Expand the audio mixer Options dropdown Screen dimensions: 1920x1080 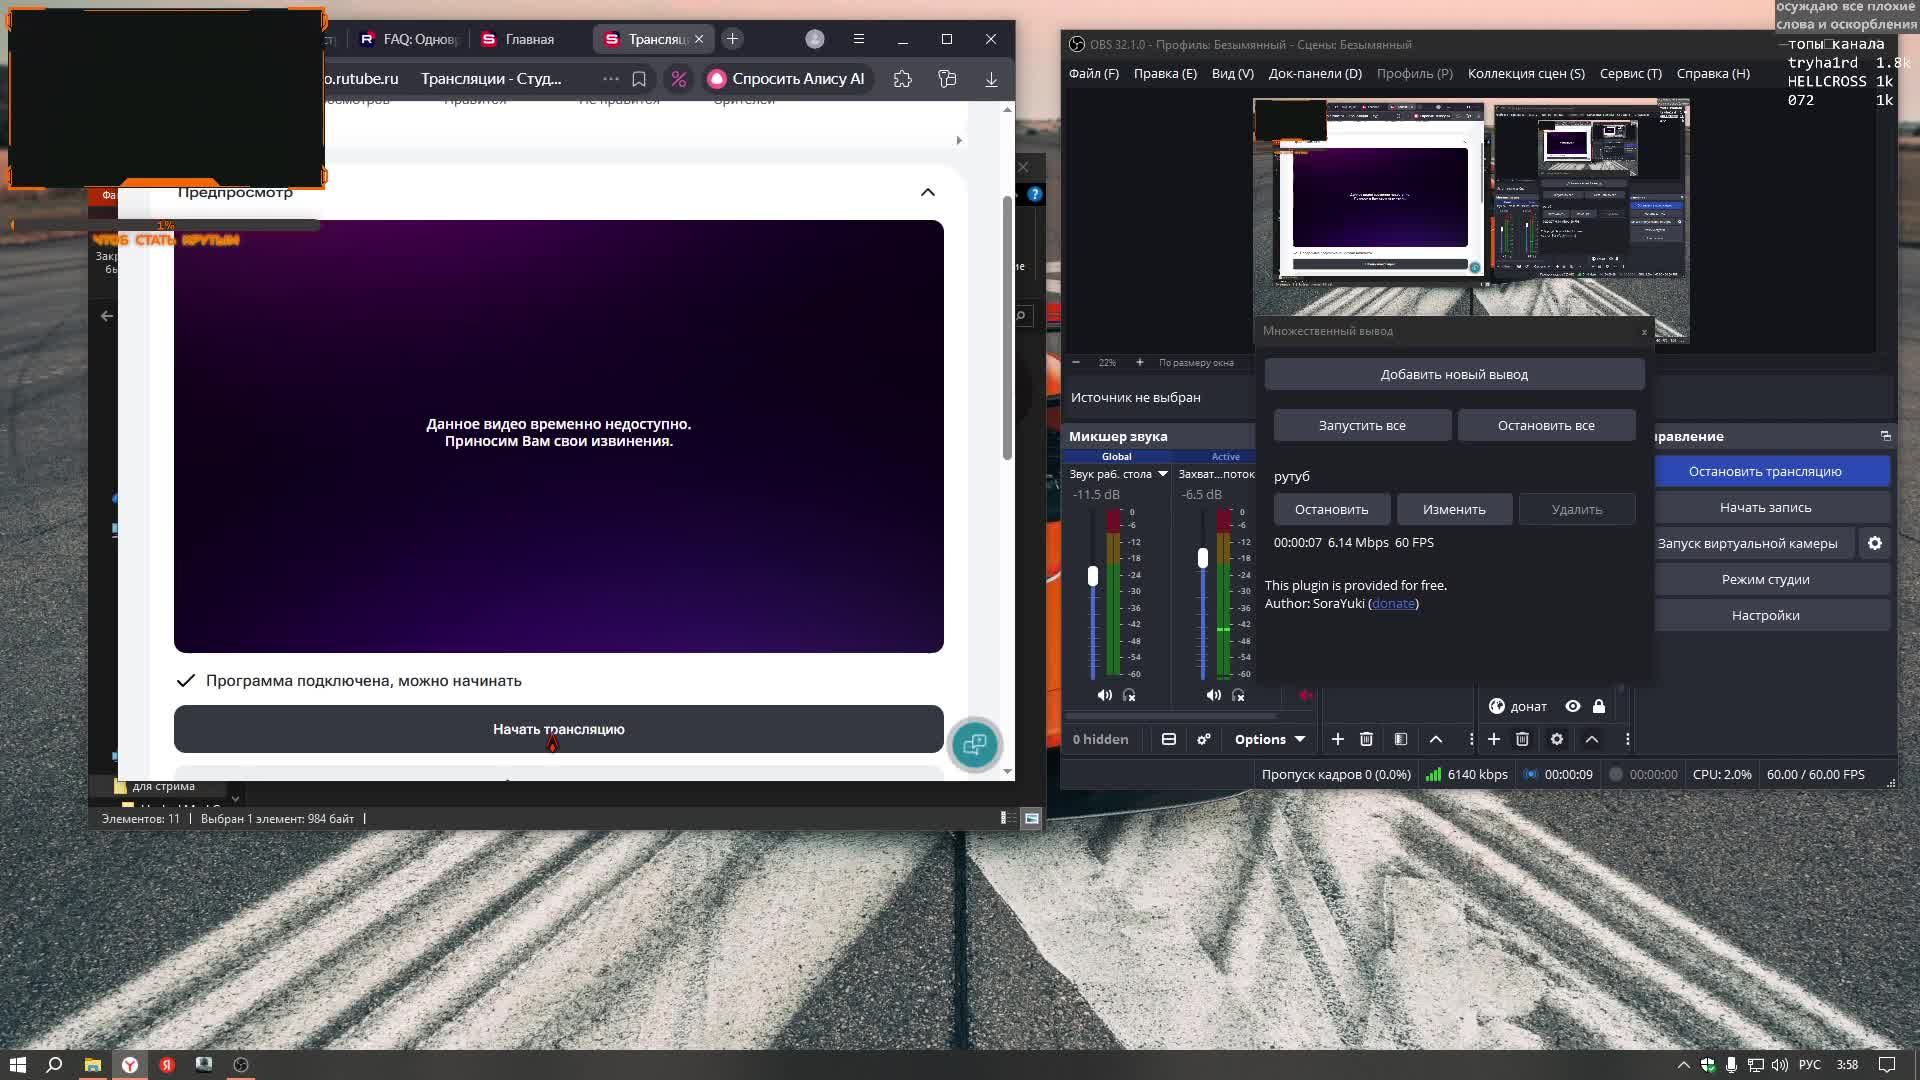pos(1270,739)
